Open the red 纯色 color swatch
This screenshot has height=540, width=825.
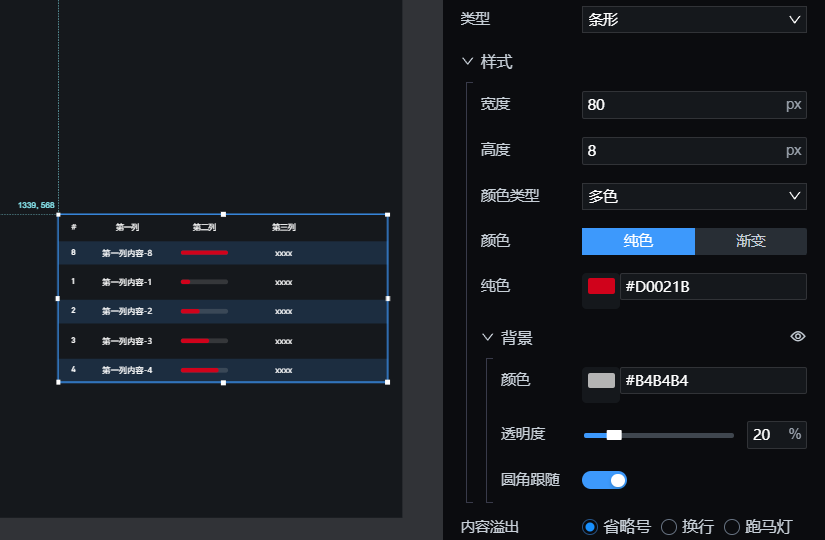pos(601,286)
